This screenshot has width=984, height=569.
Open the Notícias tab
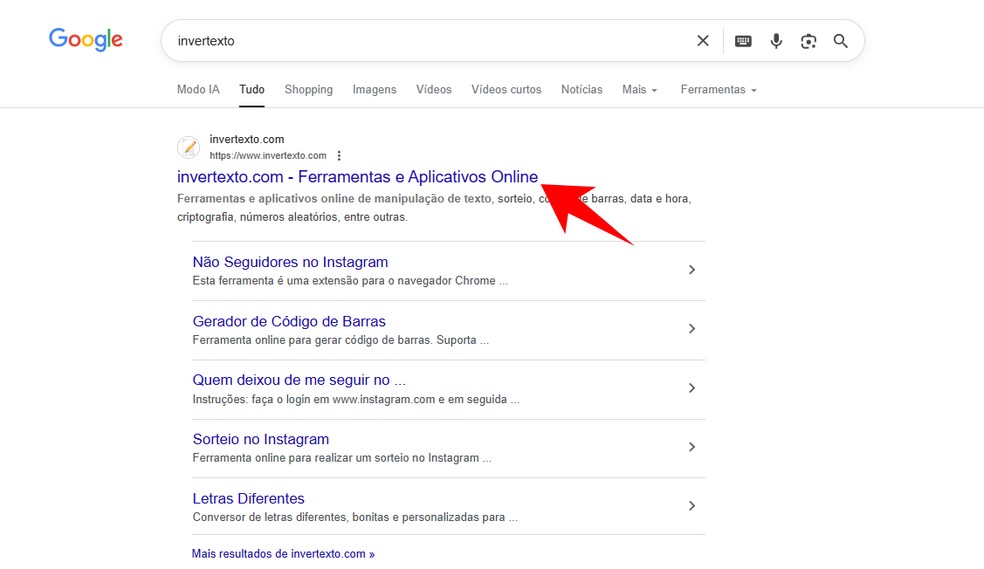(582, 89)
